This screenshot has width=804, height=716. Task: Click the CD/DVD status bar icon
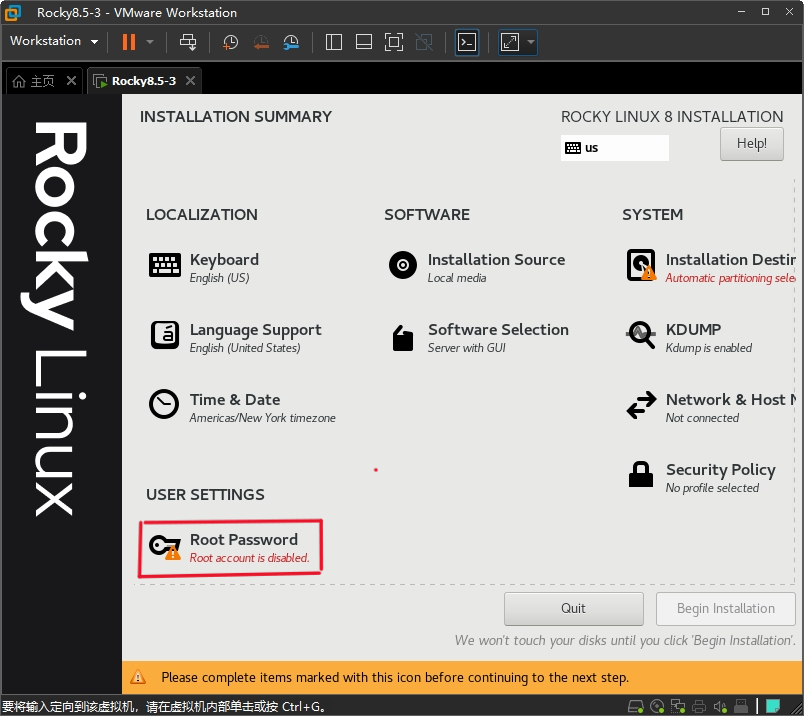coord(657,707)
